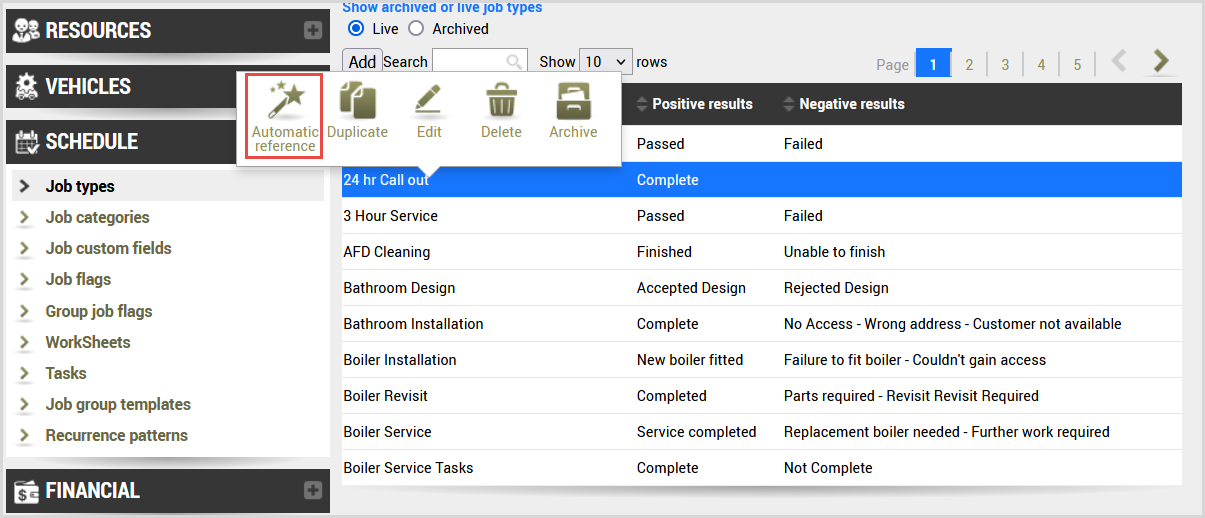This screenshot has height=518, width=1205.
Task: Go to next page arrow
Action: (1160, 62)
